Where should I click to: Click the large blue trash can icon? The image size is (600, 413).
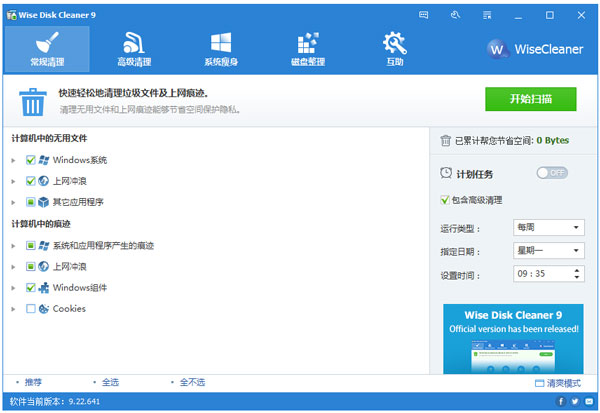(33, 102)
